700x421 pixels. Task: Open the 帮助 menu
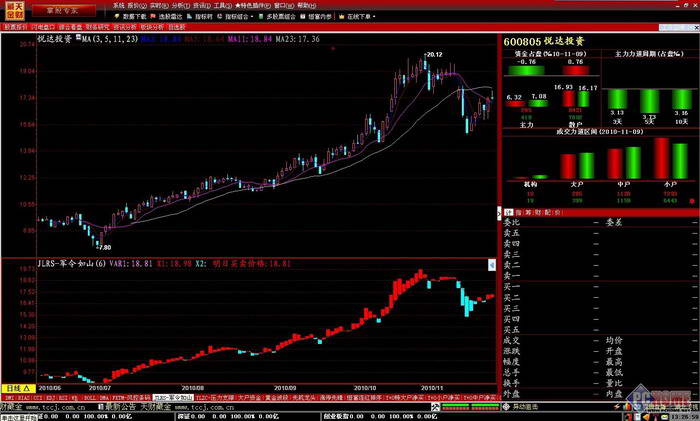pos(306,6)
